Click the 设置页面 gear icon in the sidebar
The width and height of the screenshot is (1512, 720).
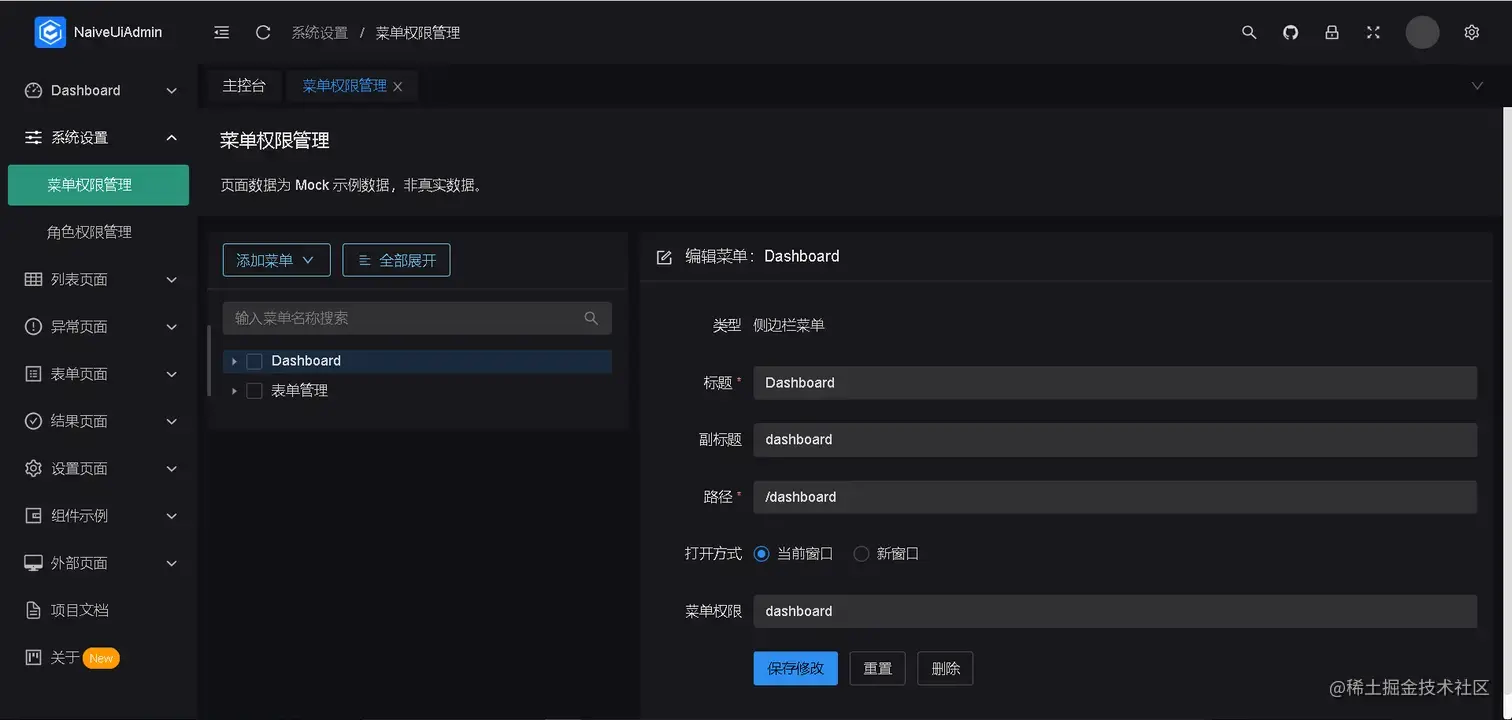33,468
